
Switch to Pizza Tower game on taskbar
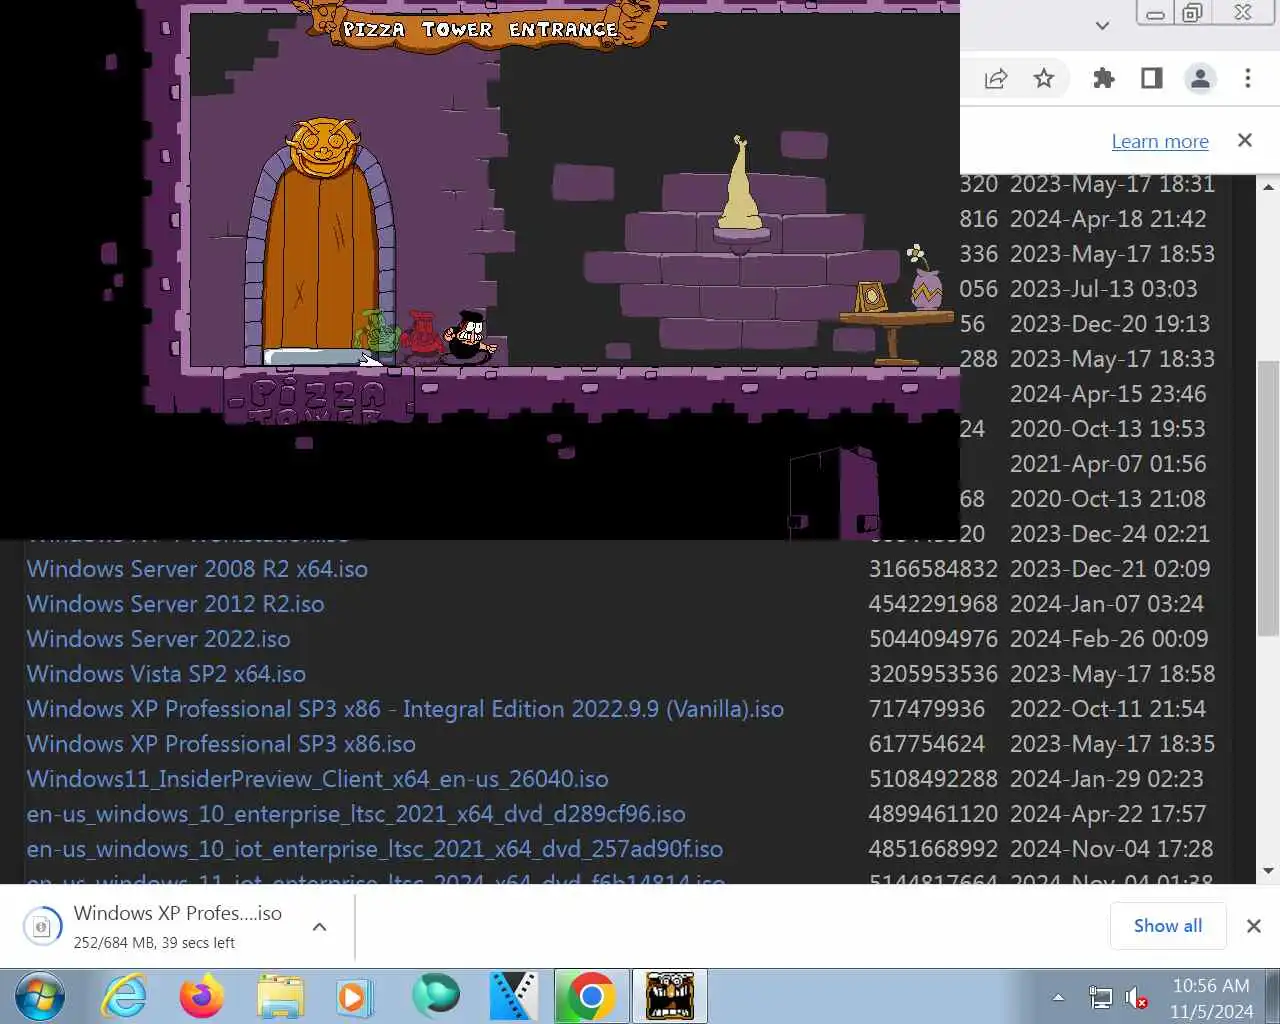(670, 996)
